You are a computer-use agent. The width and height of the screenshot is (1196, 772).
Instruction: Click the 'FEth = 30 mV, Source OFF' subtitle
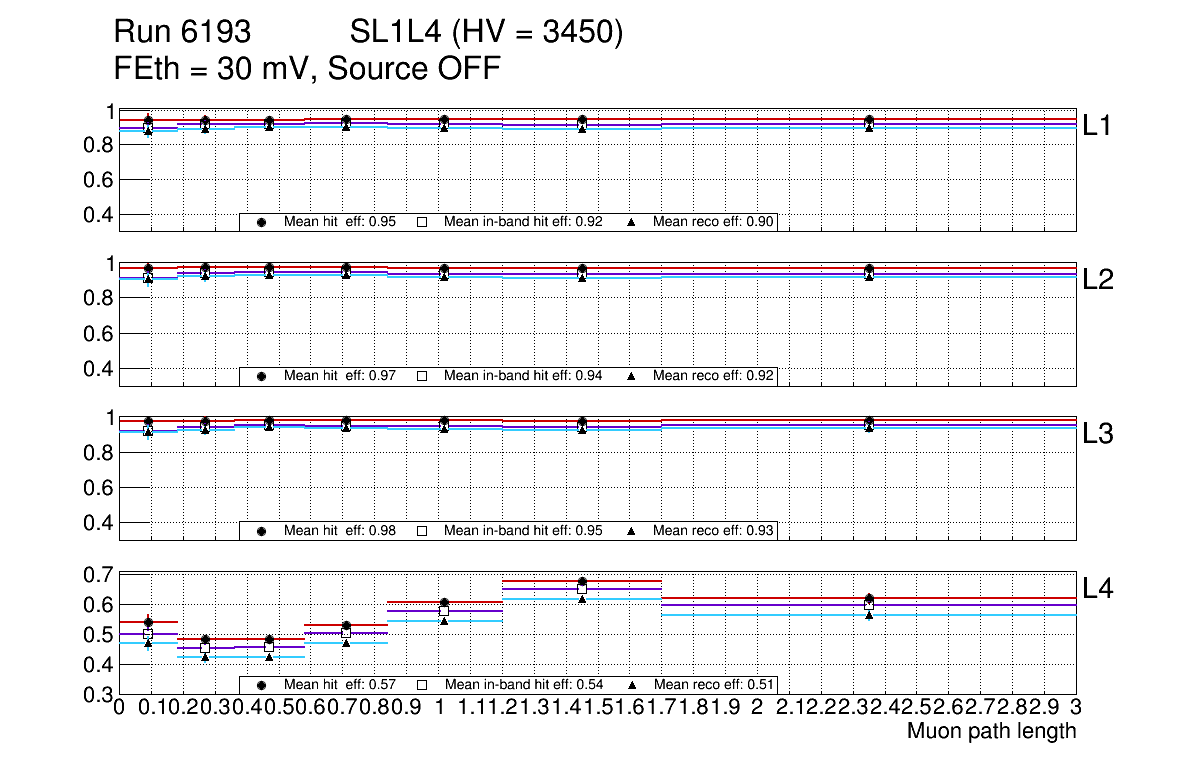pyautogui.click(x=307, y=69)
